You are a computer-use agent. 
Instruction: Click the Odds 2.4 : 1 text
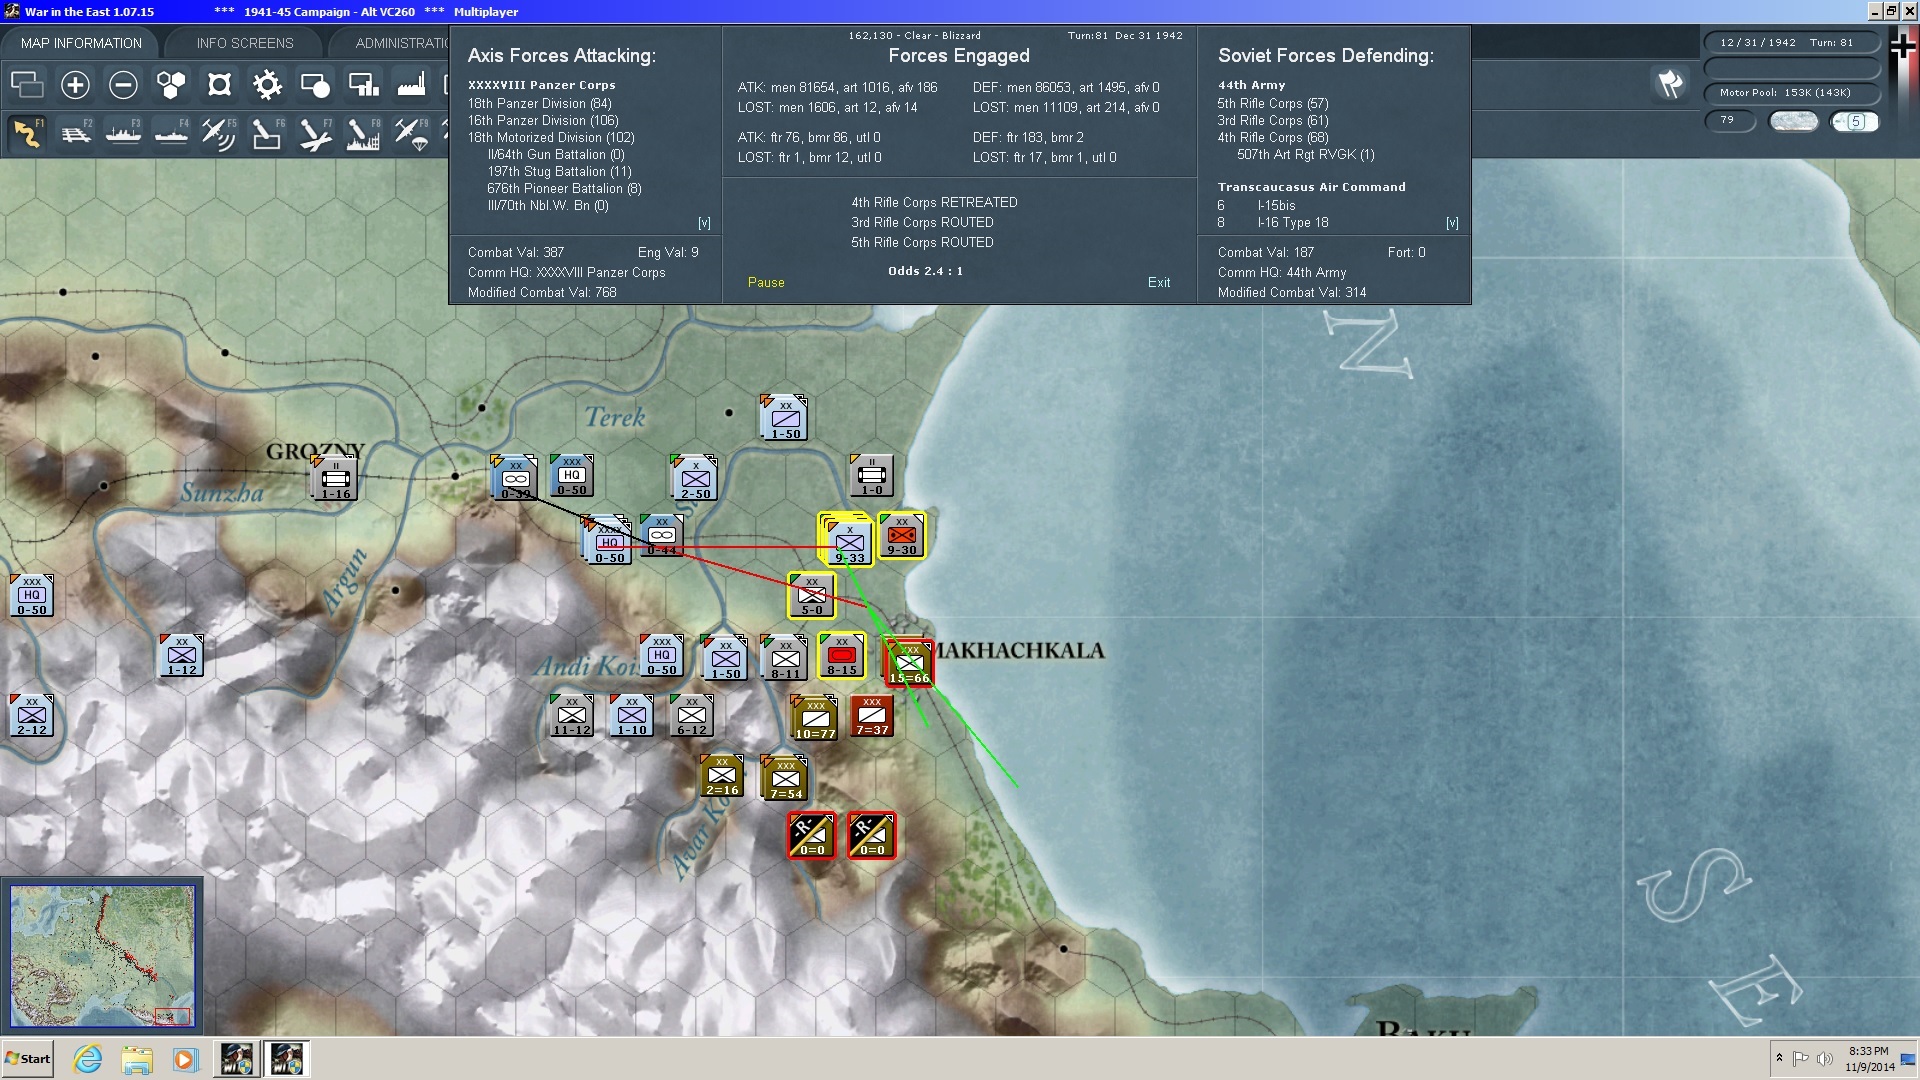[925, 271]
